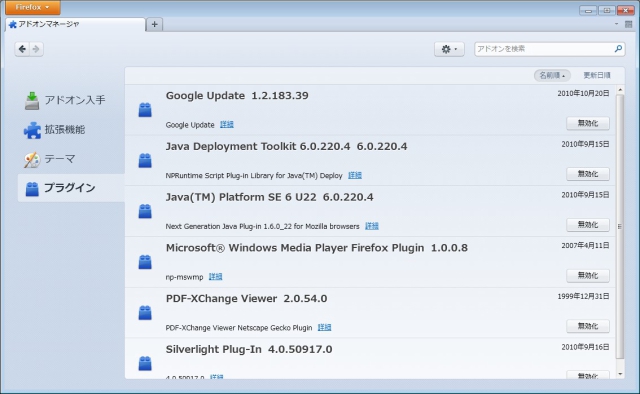
Task: Click the テーマ paint palette icon
Action: point(32,160)
